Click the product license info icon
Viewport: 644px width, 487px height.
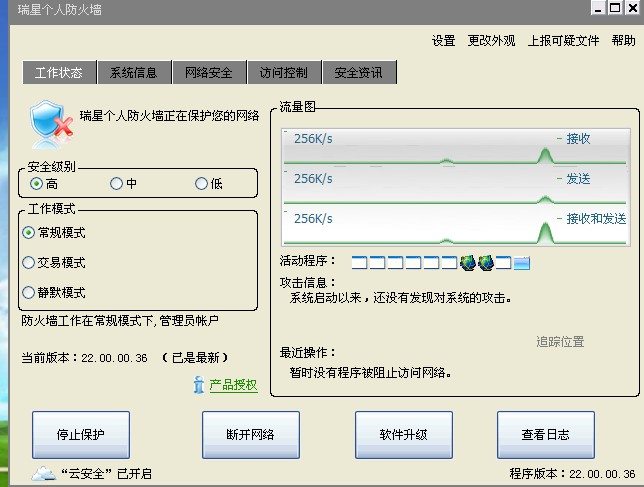(x=198, y=385)
